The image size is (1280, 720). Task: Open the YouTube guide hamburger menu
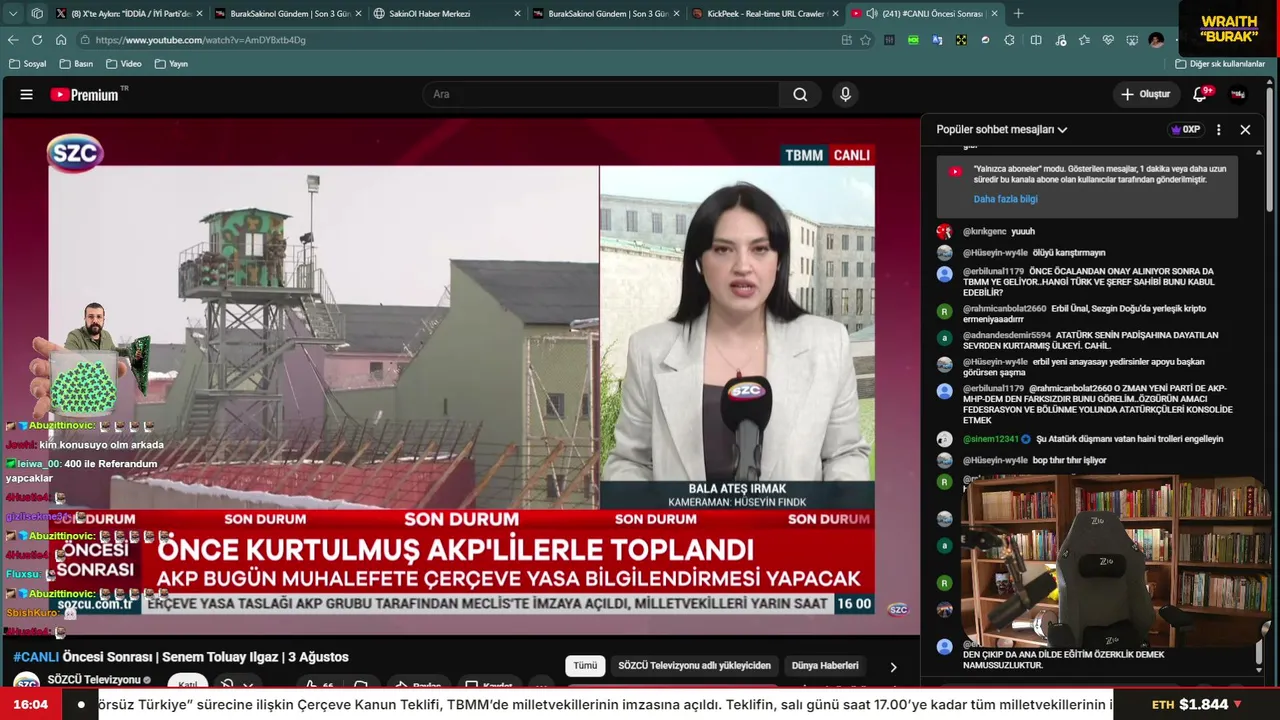click(x=27, y=94)
